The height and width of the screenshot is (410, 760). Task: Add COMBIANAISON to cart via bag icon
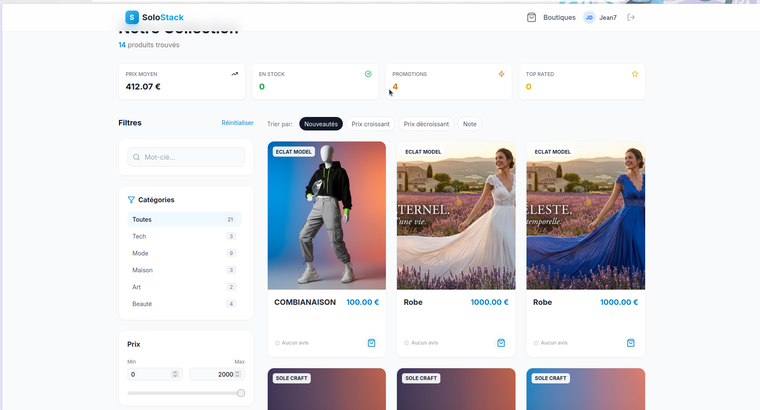(x=371, y=342)
